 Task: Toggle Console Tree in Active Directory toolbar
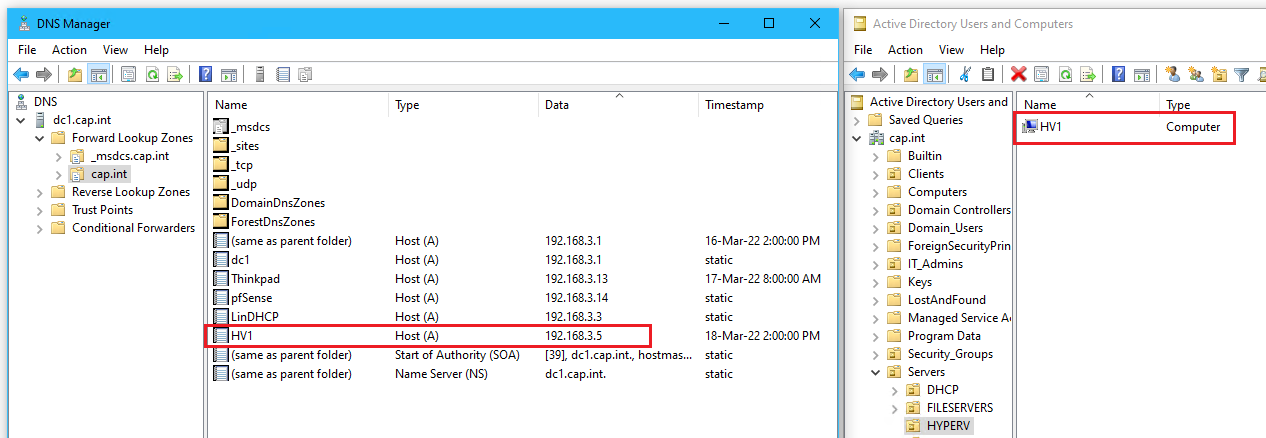pyautogui.click(x=934, y=74)
